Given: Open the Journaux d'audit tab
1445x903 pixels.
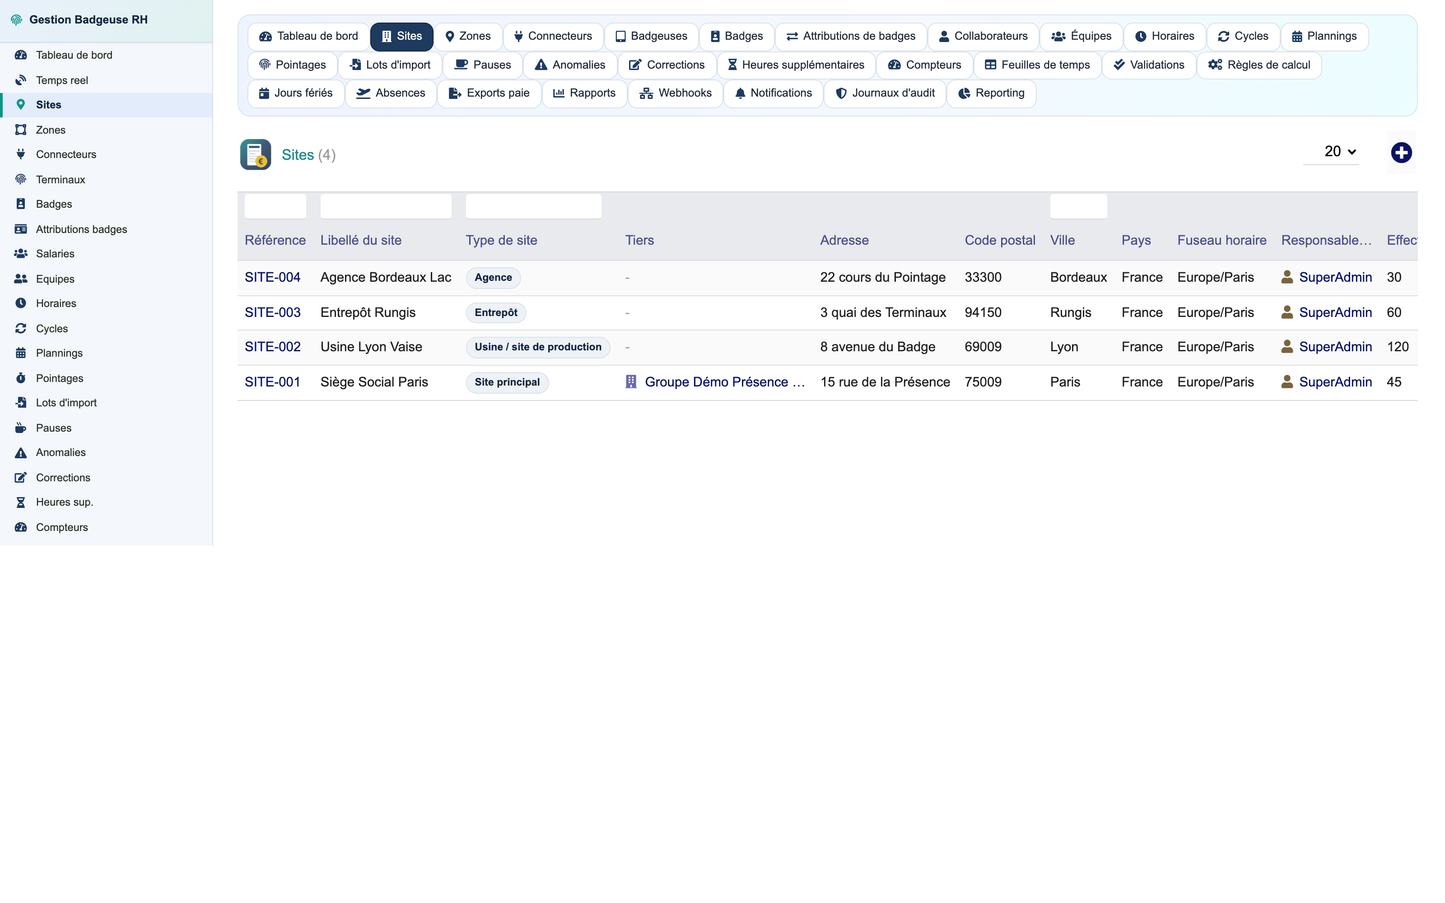Looking at the screenshot, I should [x=885, y=93].
